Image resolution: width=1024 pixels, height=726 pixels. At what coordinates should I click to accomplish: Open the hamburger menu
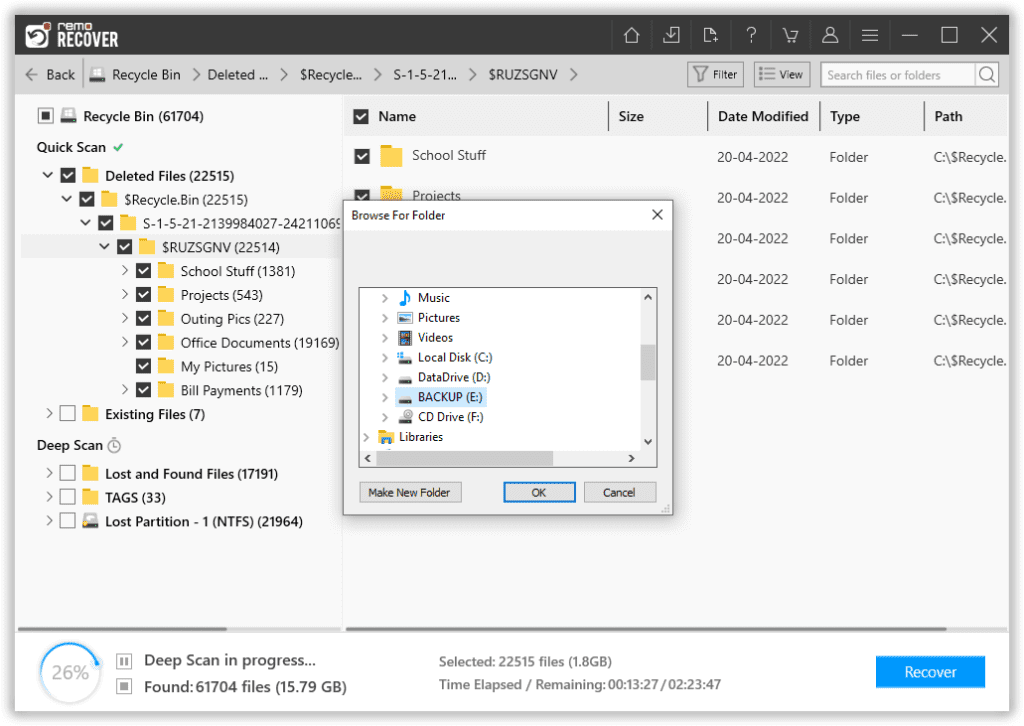coord(870,34)
